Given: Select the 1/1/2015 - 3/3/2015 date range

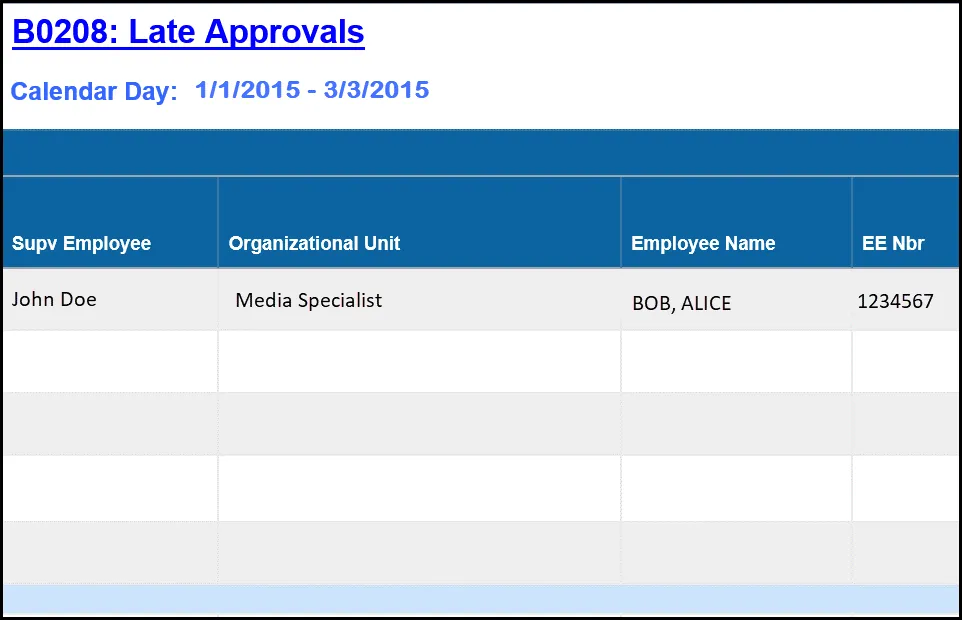Looking at the screenshot, I should tap(312, 90).
